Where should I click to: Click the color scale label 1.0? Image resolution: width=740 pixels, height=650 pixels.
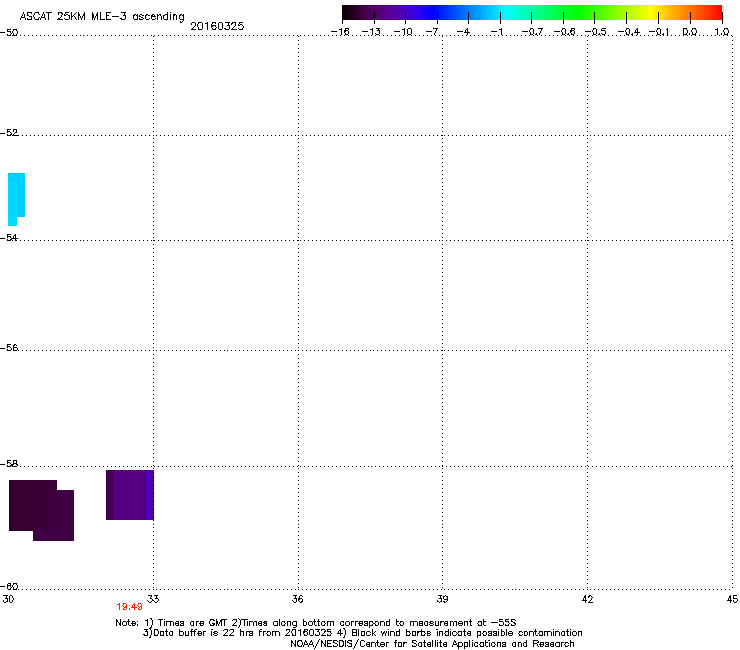click(722, 32)
